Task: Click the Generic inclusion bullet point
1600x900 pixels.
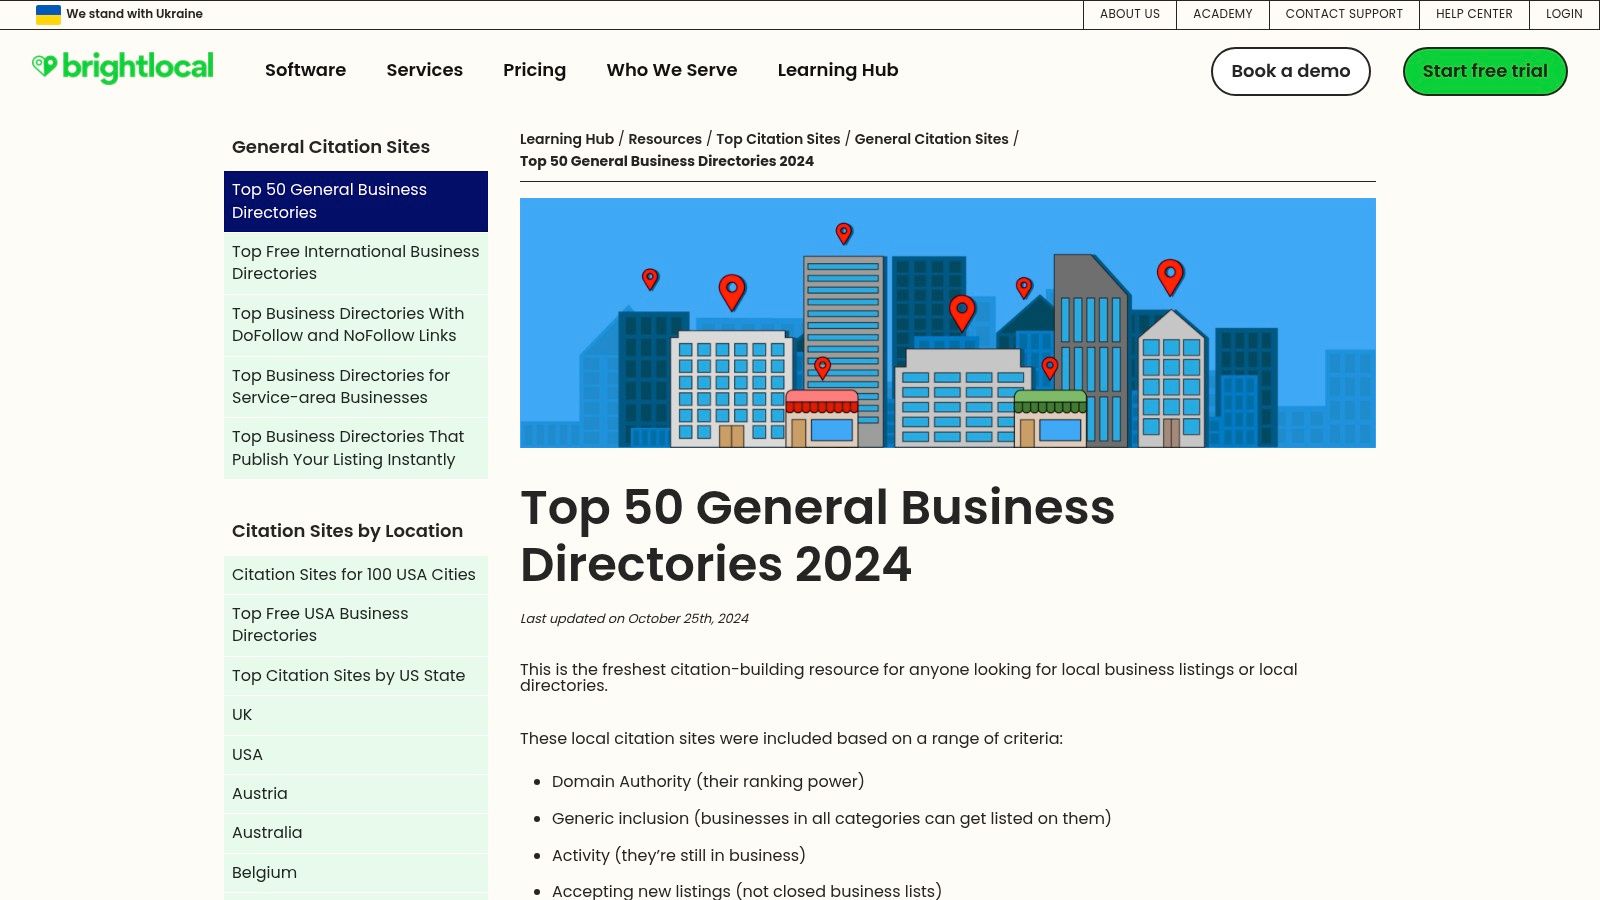Action: click(831, 819)
